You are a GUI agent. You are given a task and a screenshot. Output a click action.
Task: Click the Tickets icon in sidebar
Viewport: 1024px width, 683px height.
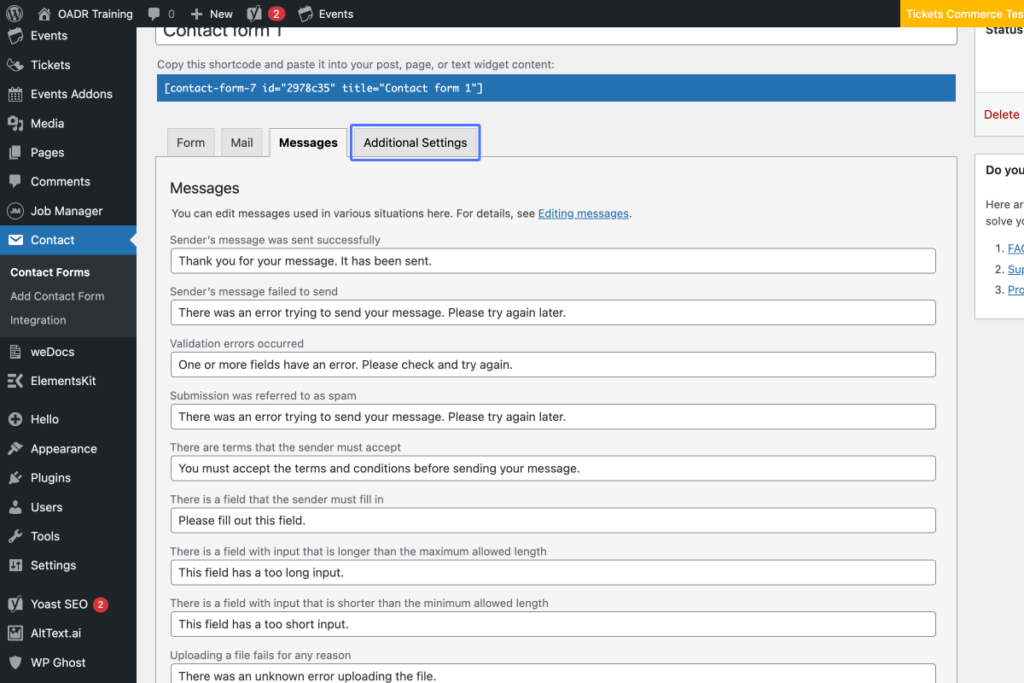pyautogui.click(x=15, y=65)
